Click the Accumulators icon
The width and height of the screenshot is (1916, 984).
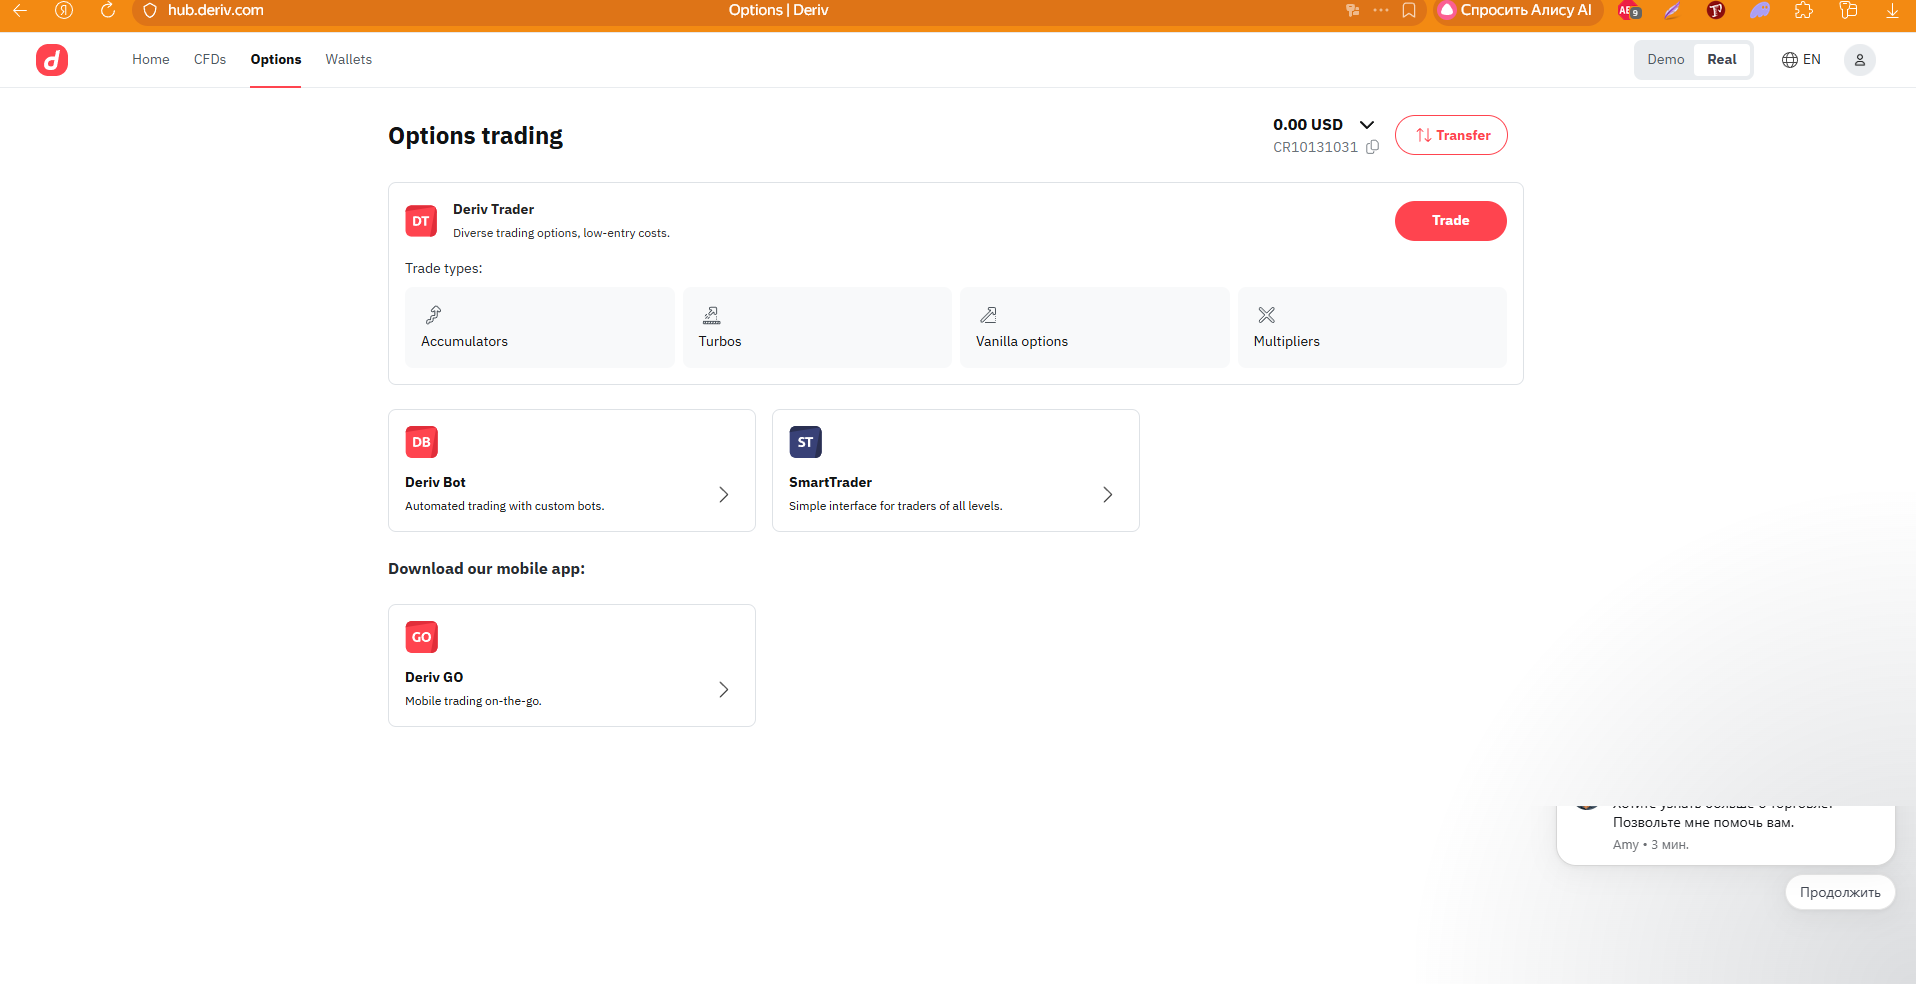click(x=433, y=315)
